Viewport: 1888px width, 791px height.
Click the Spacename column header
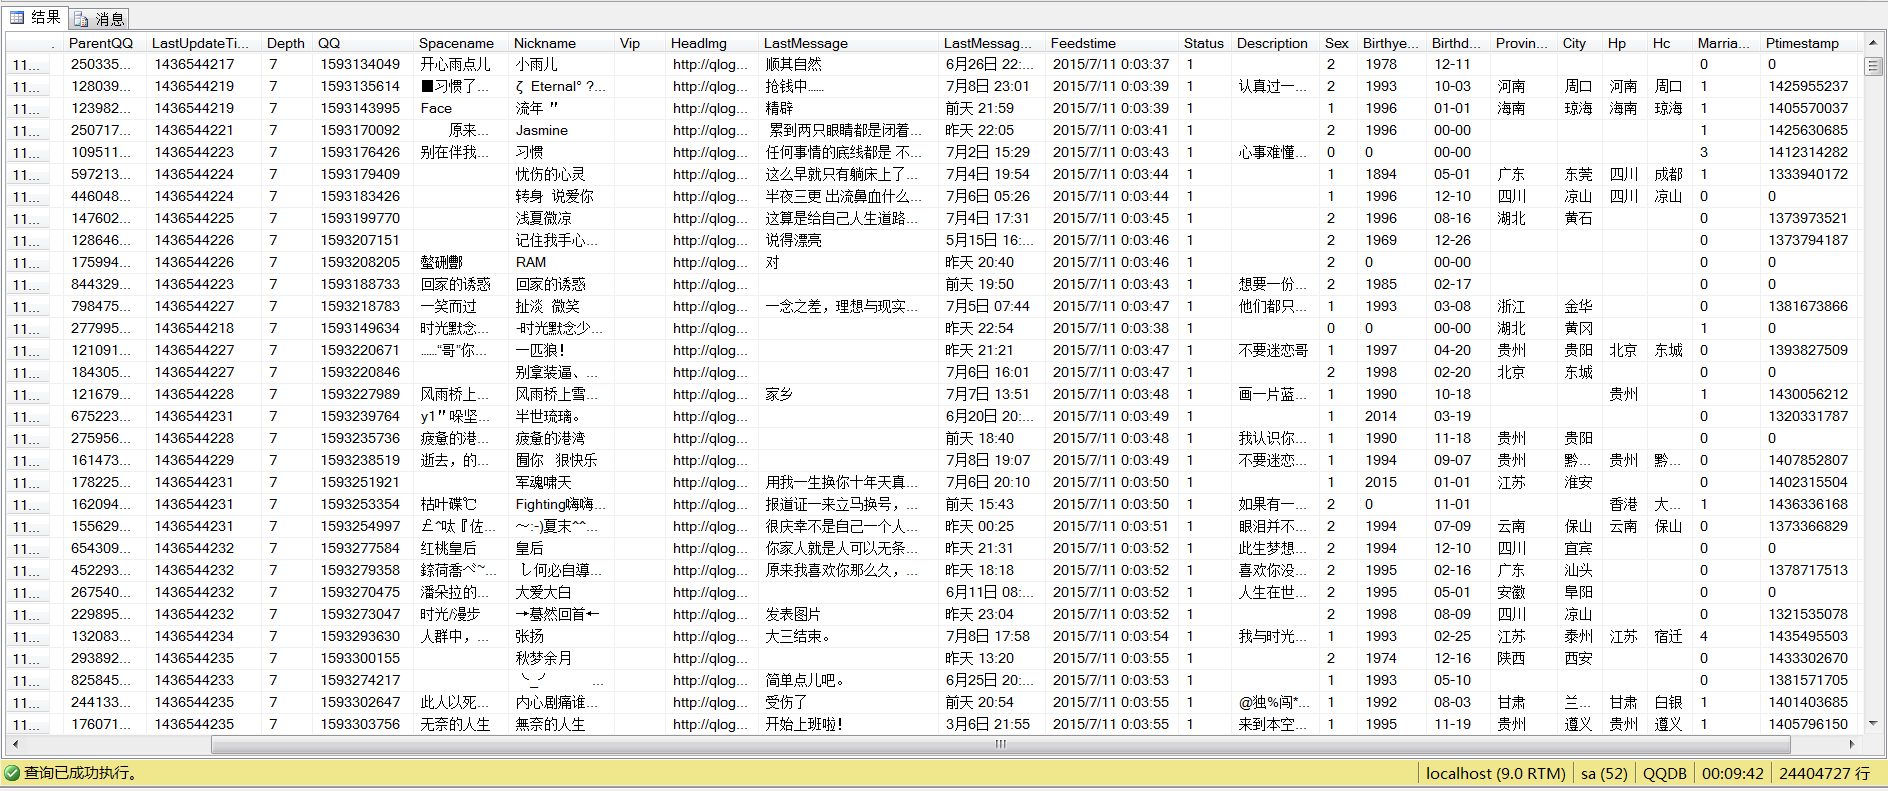click(x=460, y=43)
